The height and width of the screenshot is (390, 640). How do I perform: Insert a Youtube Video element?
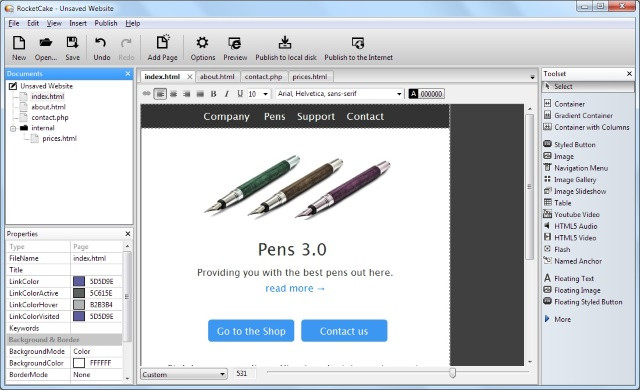point(572,214)
